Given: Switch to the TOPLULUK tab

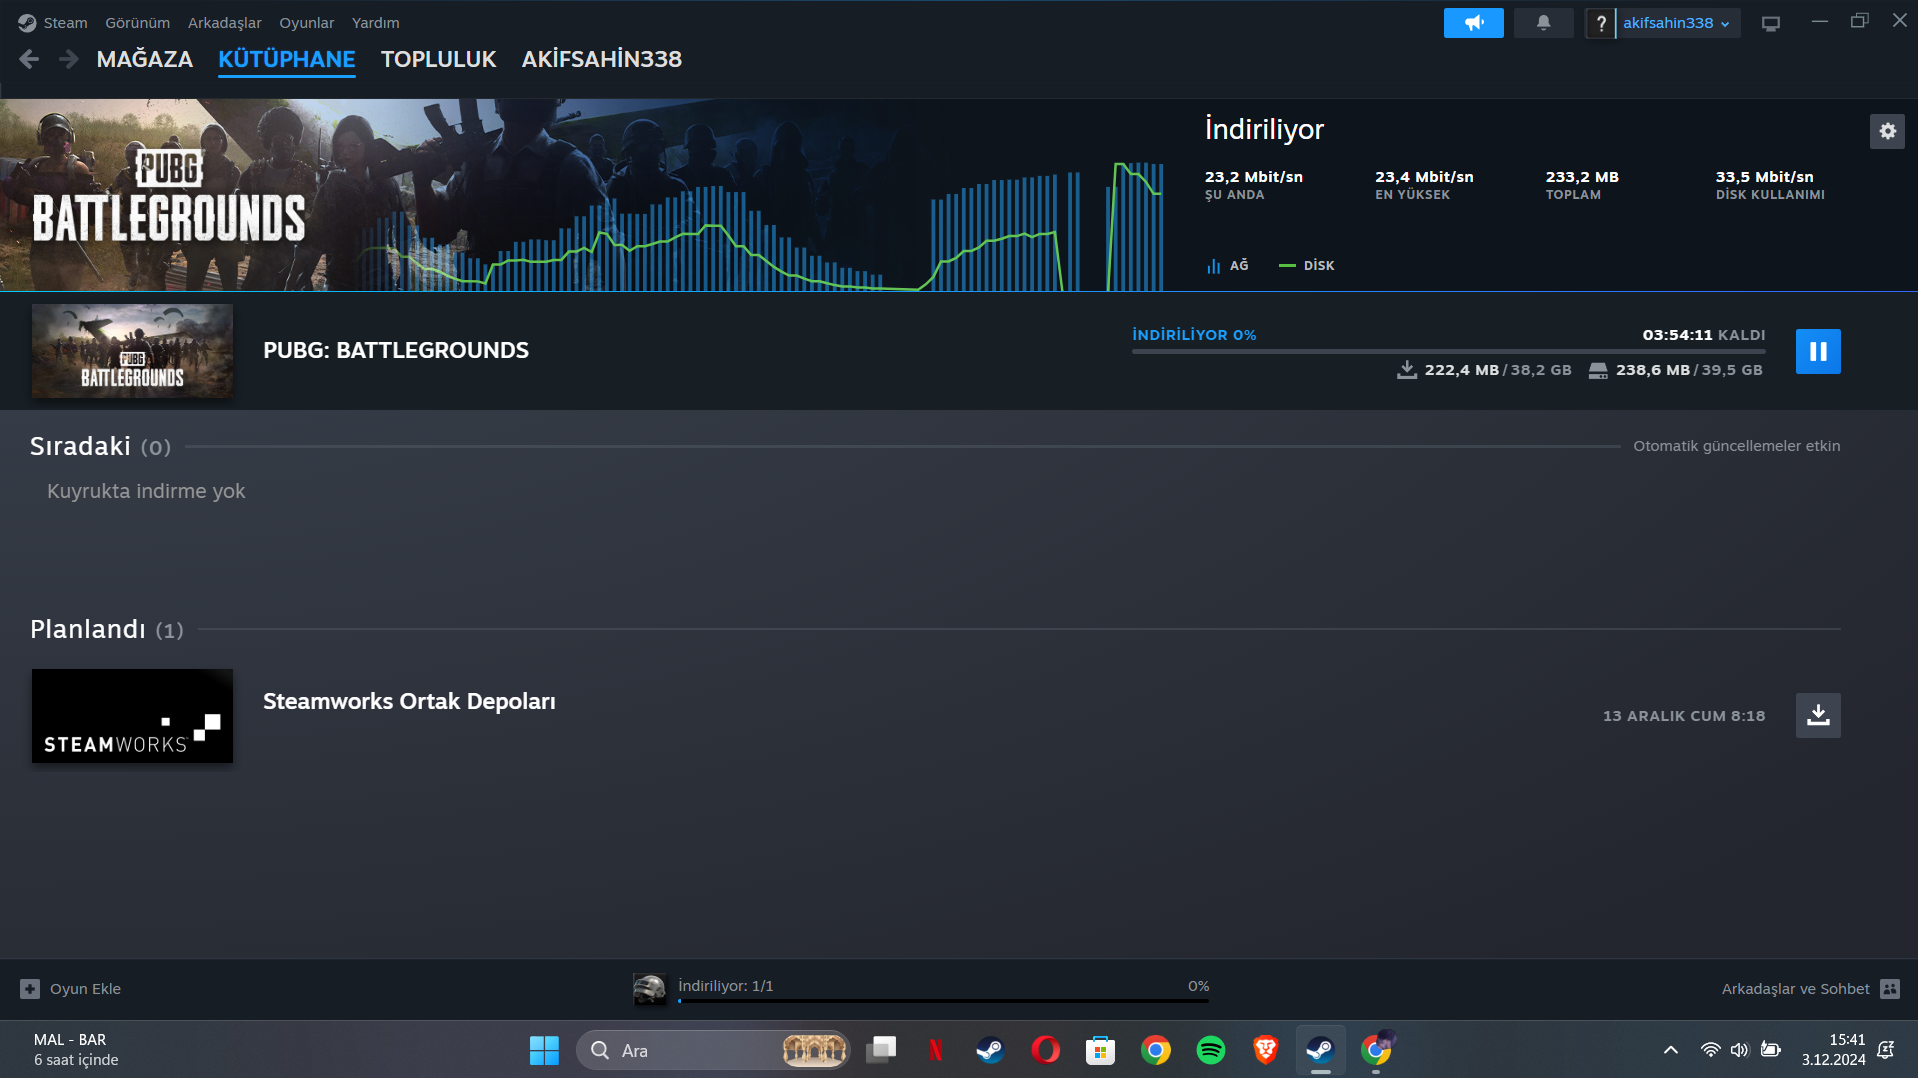Looking at the screenshot, I should point(439,60).
